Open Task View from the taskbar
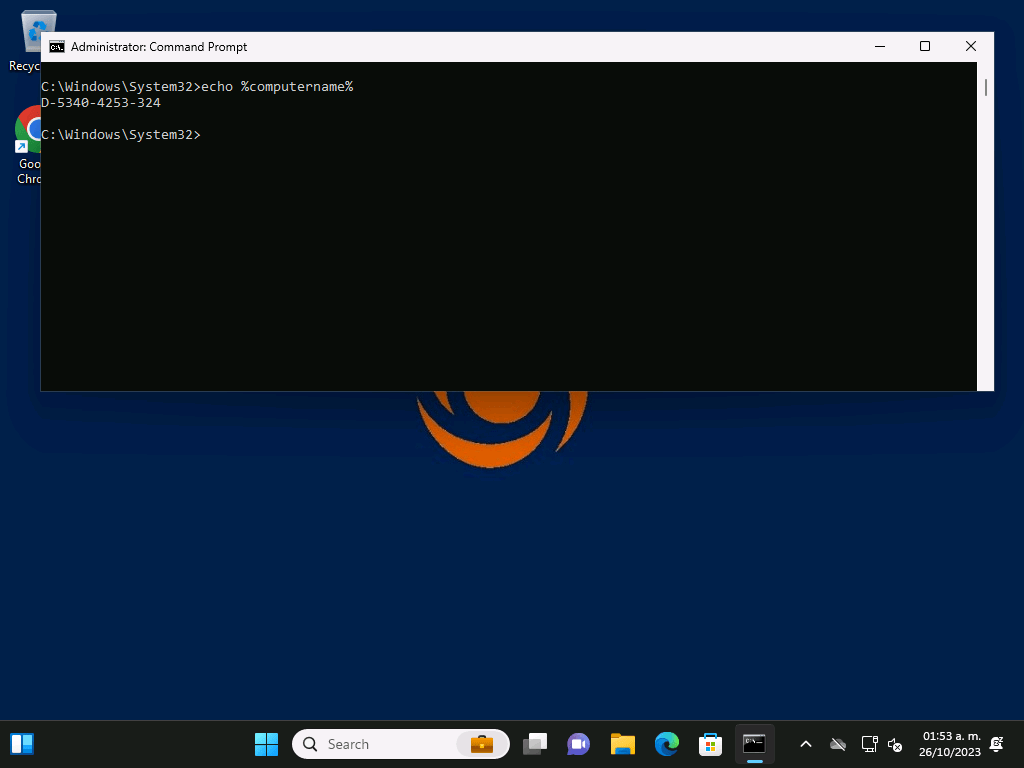The image size is (1024, 768). click(535, 744)
